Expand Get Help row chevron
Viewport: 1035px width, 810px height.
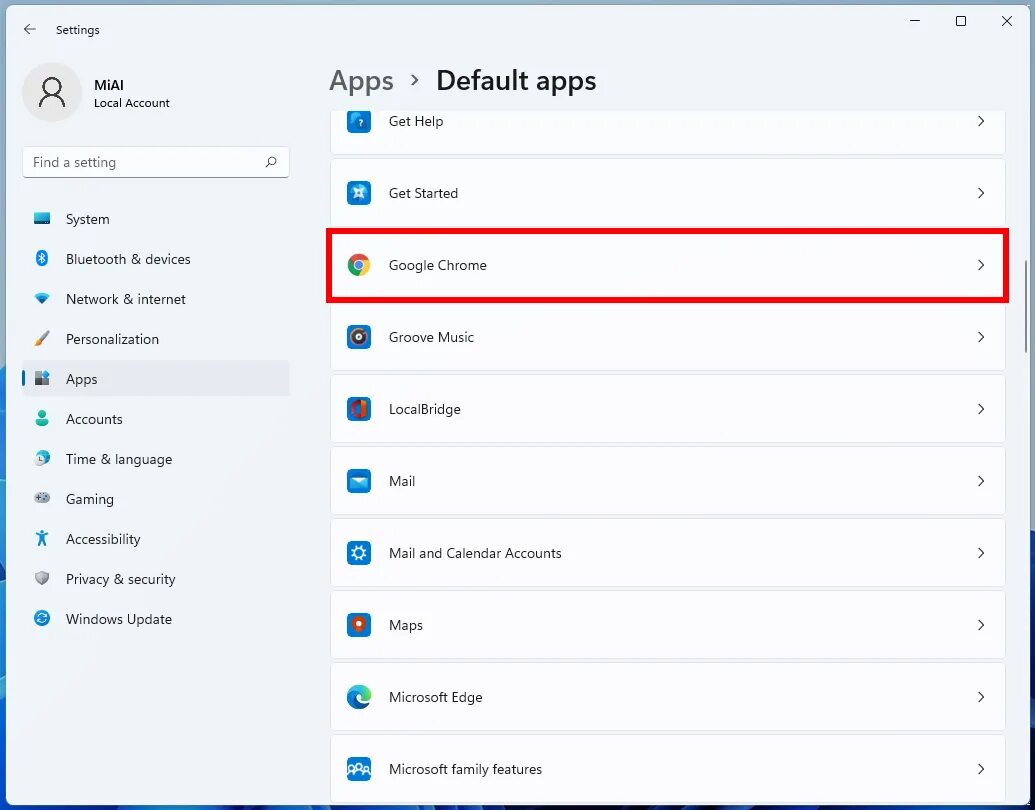click(x=981, y=121)
